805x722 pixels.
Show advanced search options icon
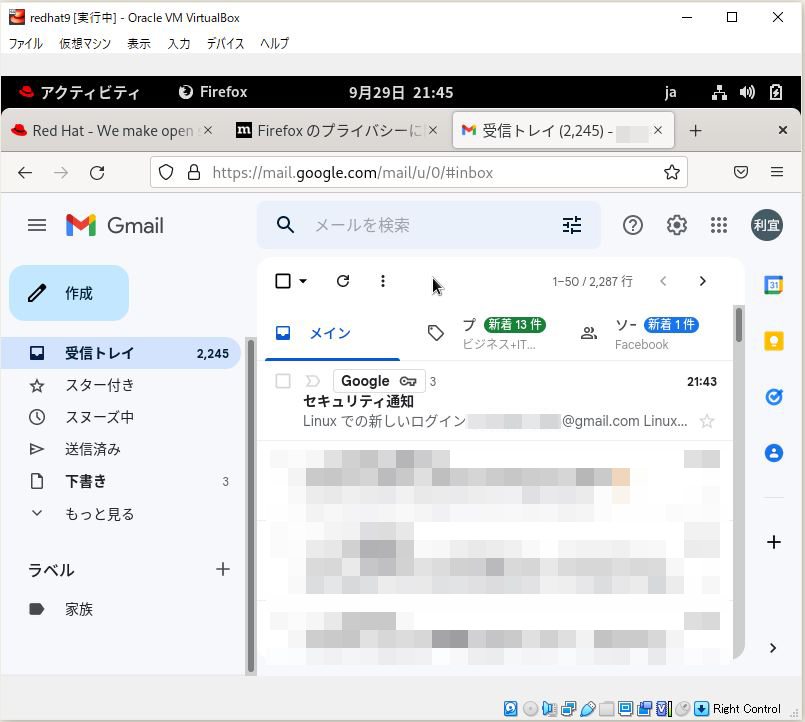click(x=571, y=225)
